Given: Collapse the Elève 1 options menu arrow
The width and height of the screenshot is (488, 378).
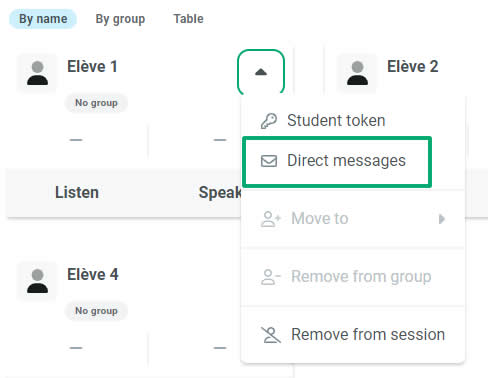Looking at the screenshot, I should pyautogui.click(x=261, y=72).
